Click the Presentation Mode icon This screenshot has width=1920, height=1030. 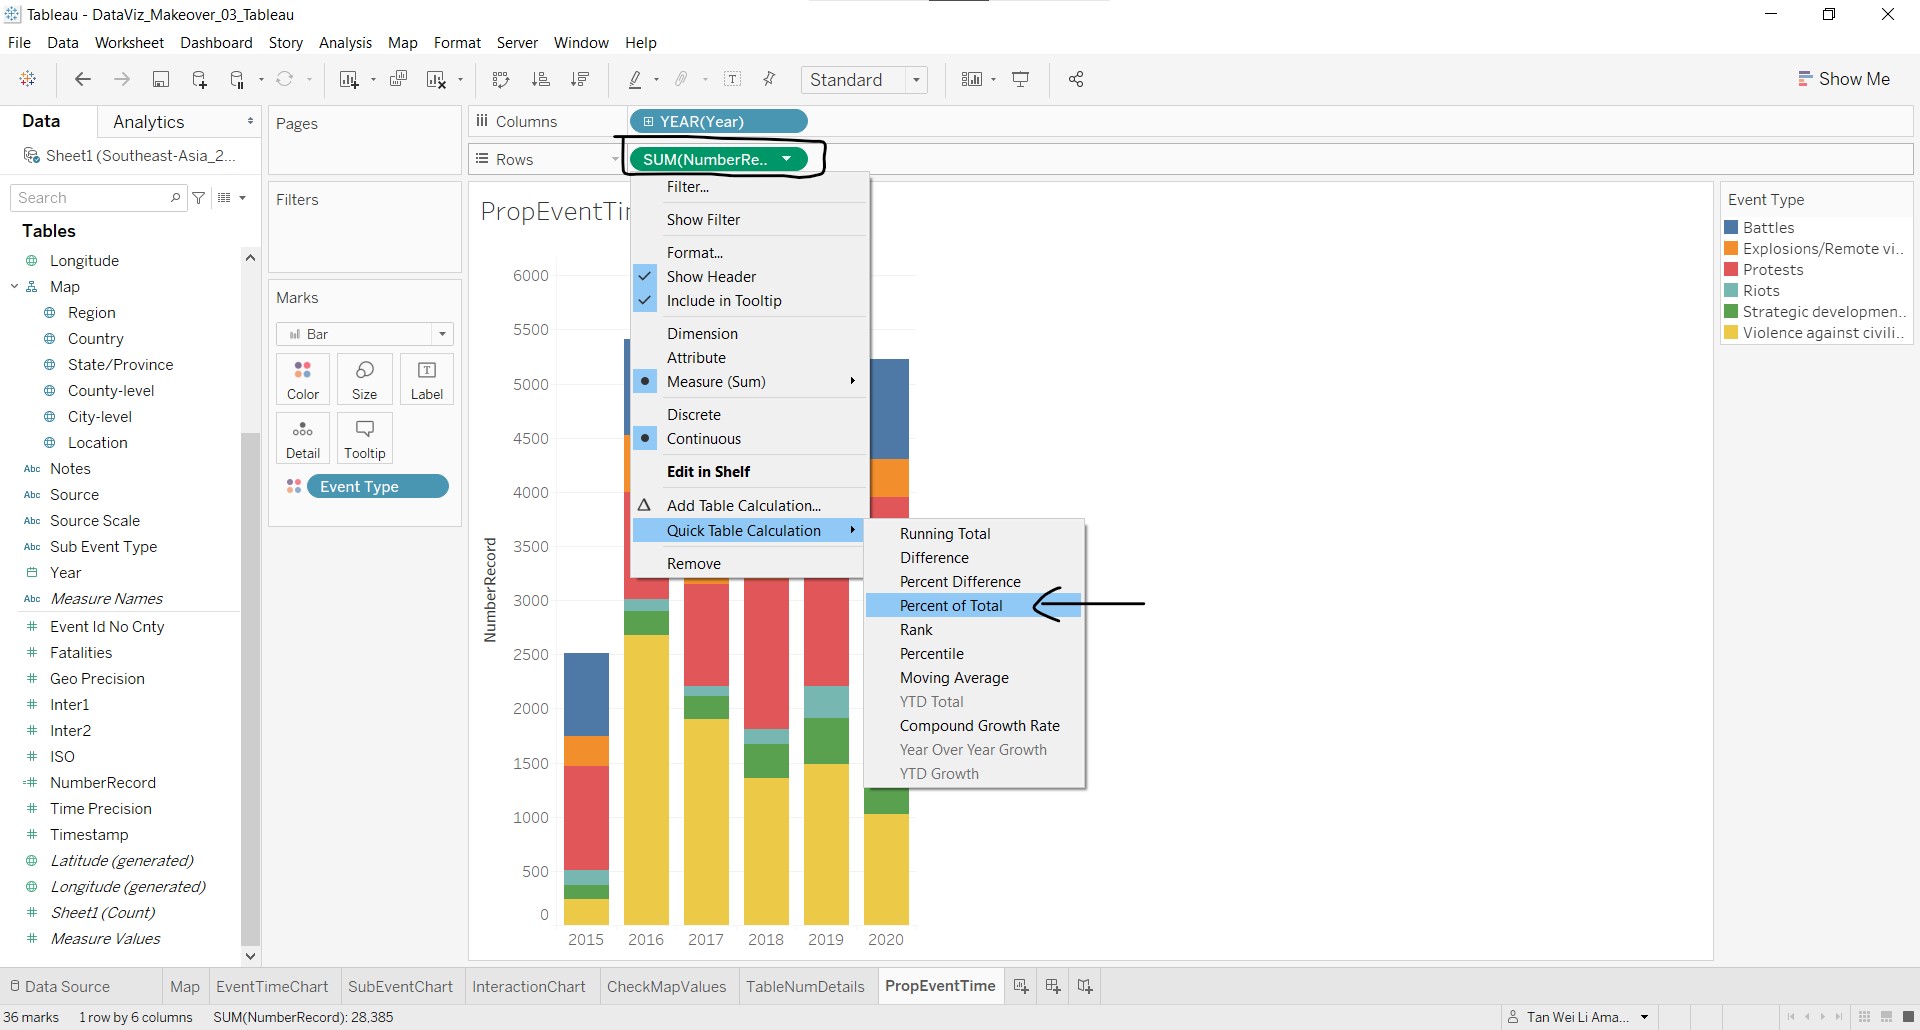[x=1021, y=80]
